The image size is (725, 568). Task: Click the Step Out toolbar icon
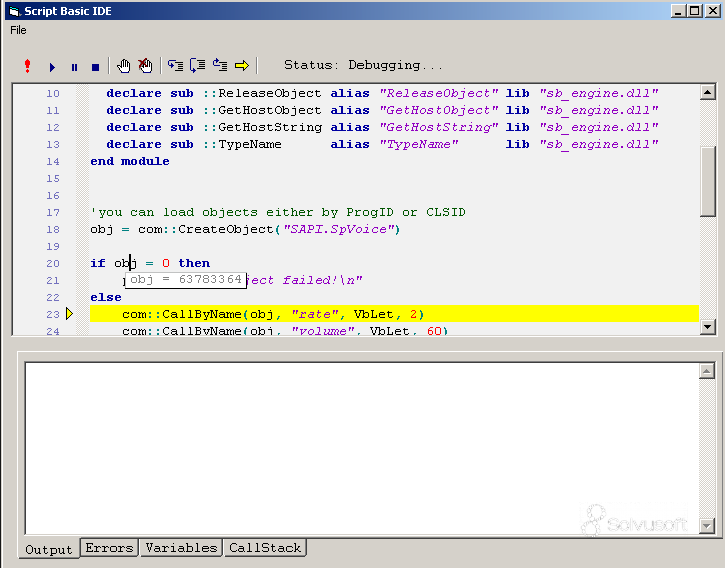pyautogui.click(x=220, y=65)
